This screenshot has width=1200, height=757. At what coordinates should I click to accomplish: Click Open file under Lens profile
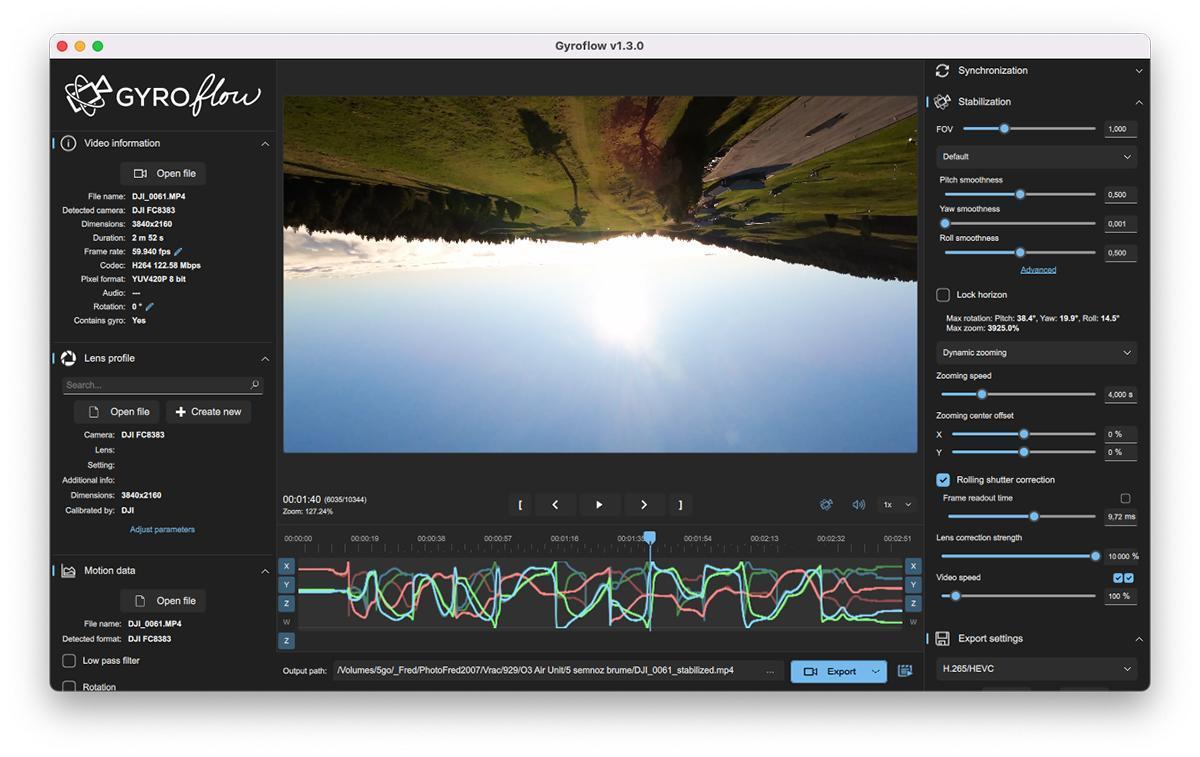point(117,412)
